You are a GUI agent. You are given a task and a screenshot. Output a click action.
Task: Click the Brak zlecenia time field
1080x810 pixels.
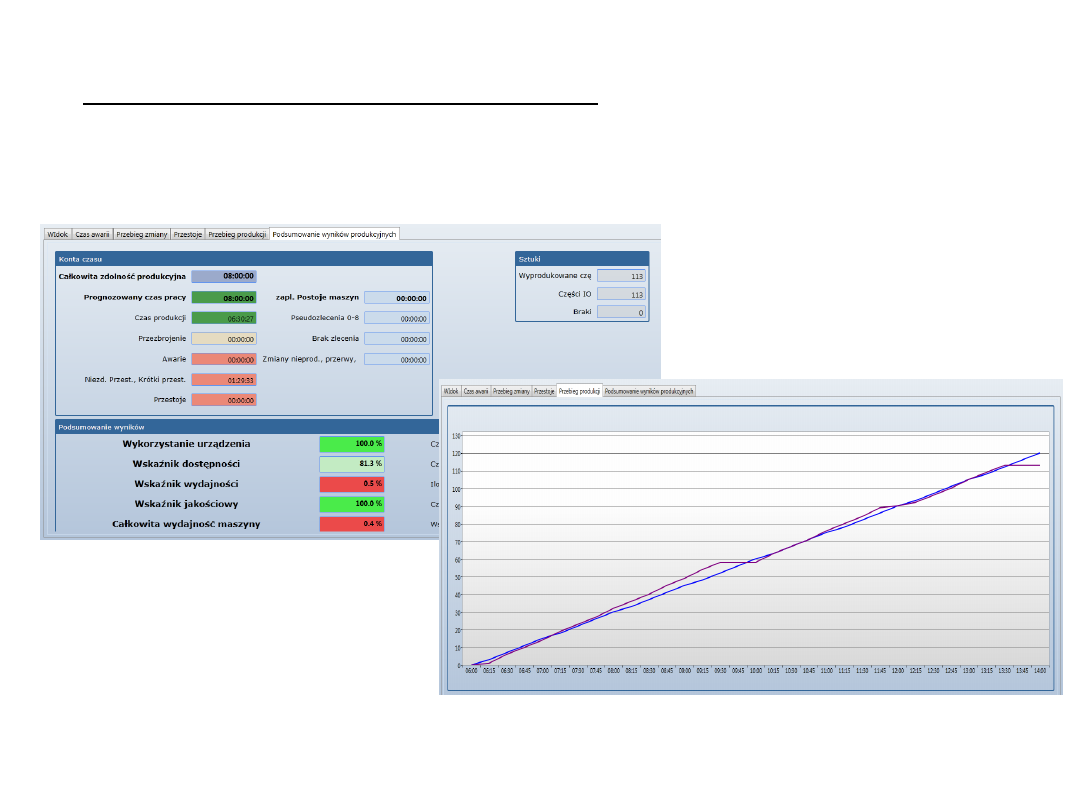396,339
